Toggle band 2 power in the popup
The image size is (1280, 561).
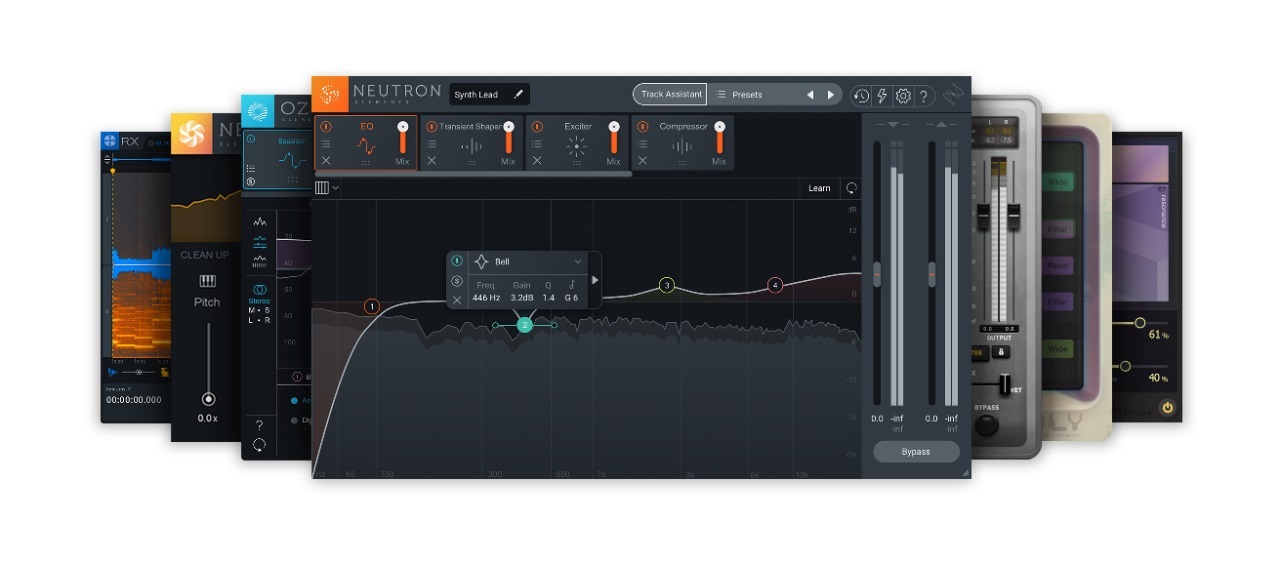pyautogui.click(x=457, y=261)
